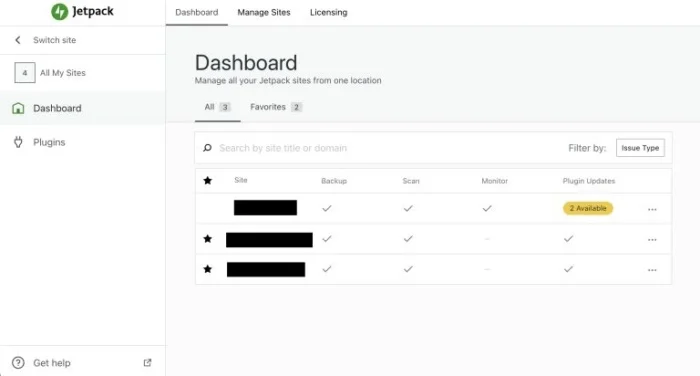Switch to the Dashboard top tab
The height and width of the screenshot is (376, 700).
click(x=196, y=13)
